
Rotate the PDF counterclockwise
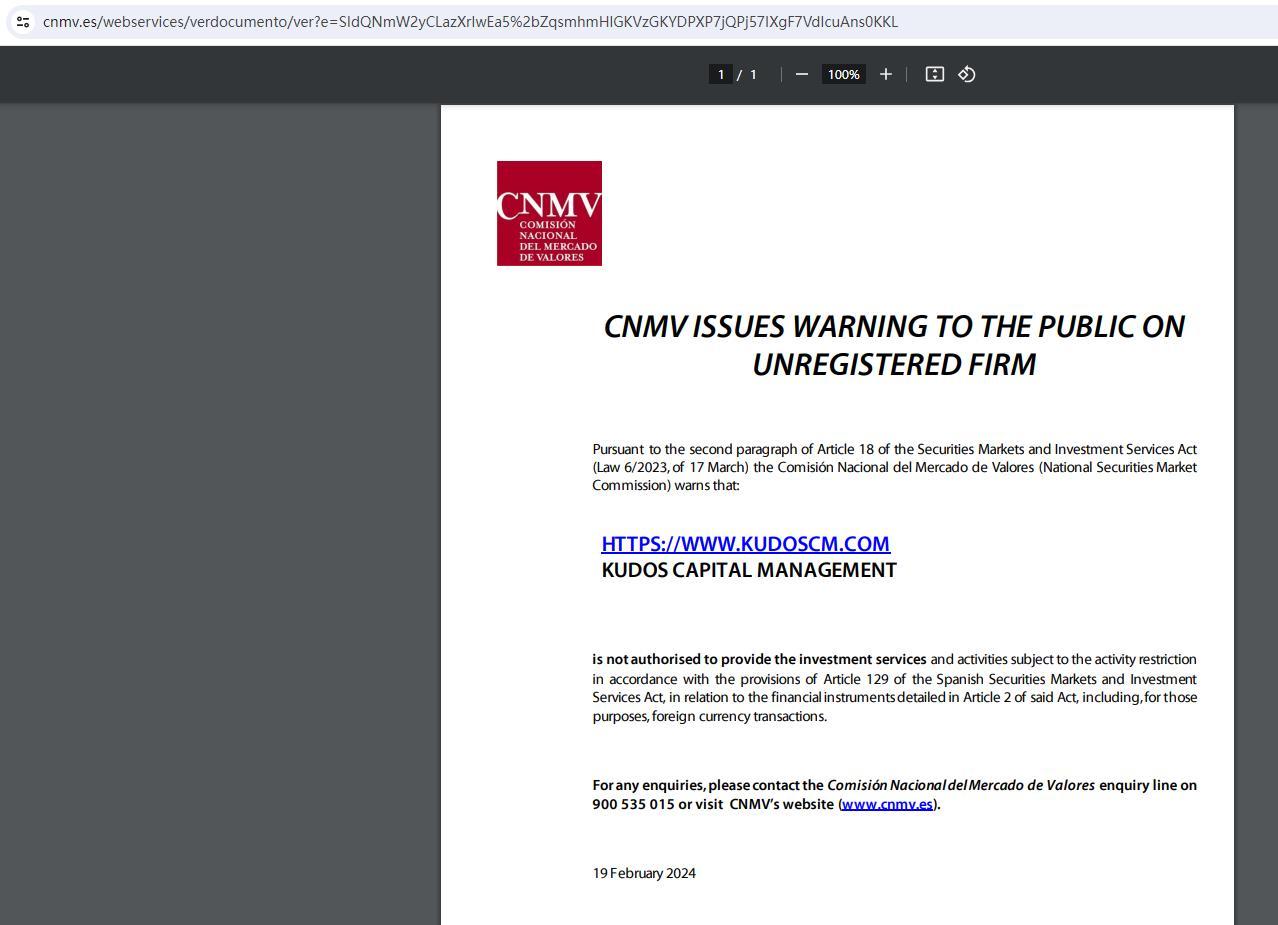click(x=967, y=74)
